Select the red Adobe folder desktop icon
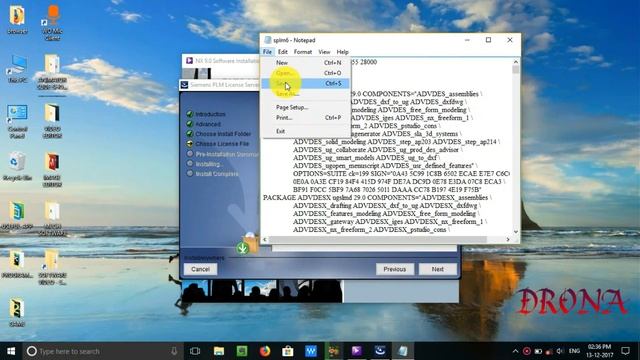 (x=52, y=170)
